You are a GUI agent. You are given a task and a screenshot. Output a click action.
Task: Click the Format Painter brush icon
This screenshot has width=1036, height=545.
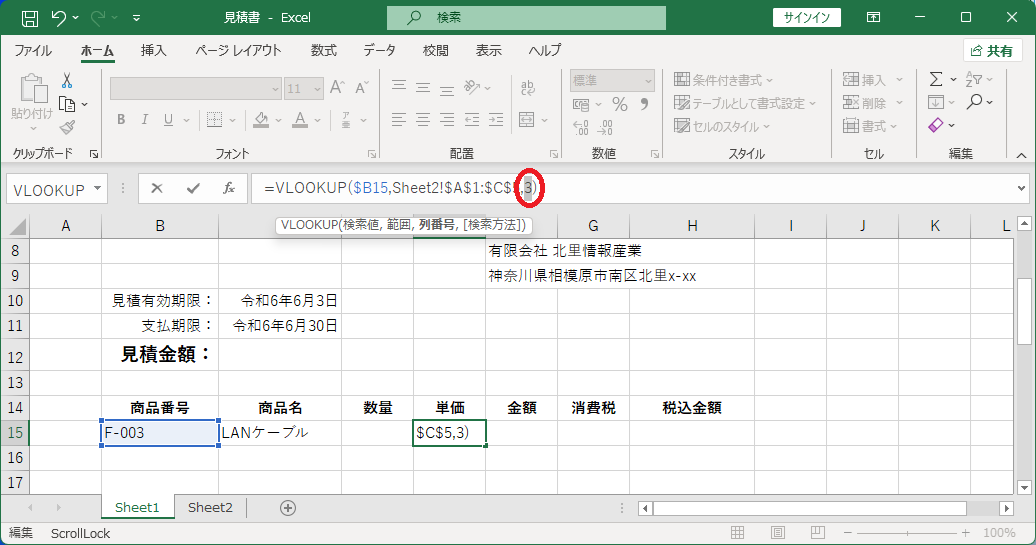click(67, 127)
